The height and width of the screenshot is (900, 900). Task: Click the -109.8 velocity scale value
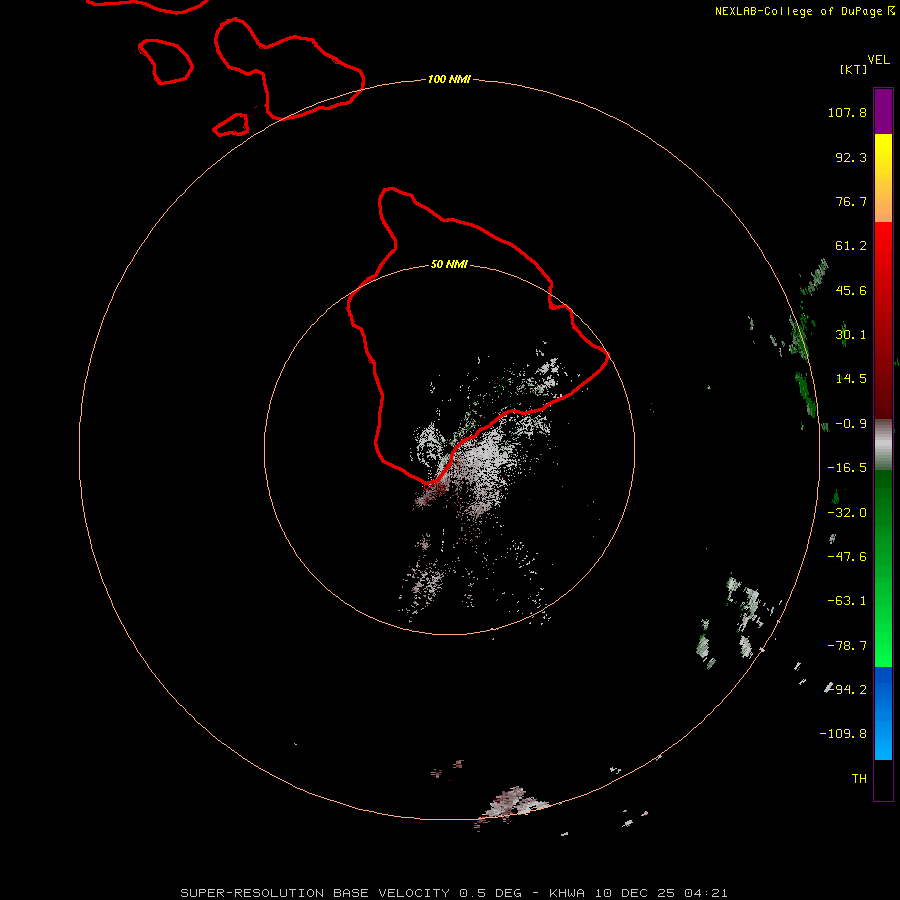tap(843, 734)
